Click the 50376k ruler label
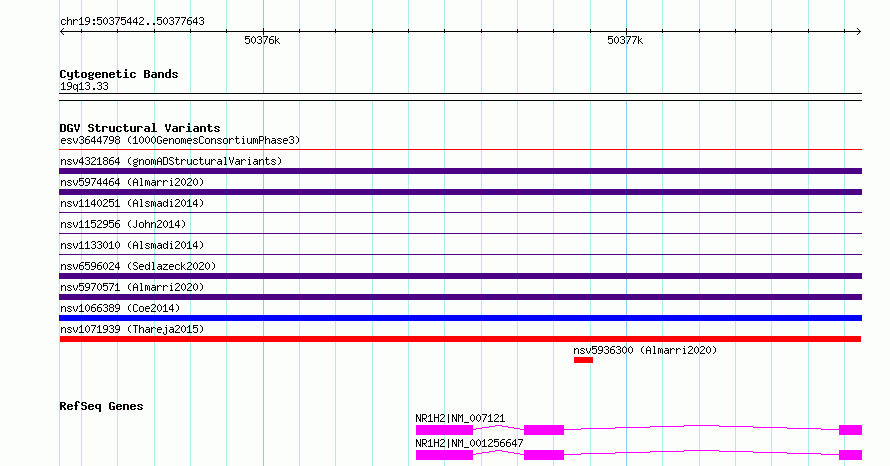The height and width of the screenshot is (466, 890). (262, 40)
